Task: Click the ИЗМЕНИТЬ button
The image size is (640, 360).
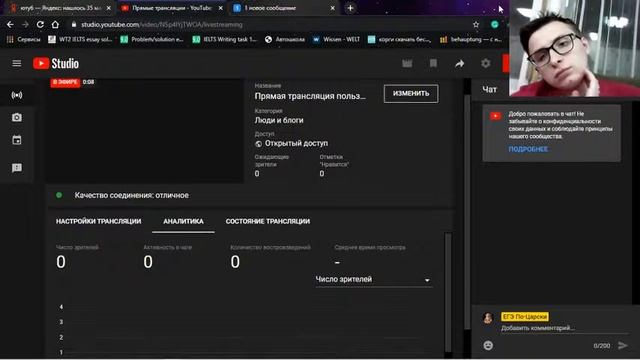Action: point(411,93)
